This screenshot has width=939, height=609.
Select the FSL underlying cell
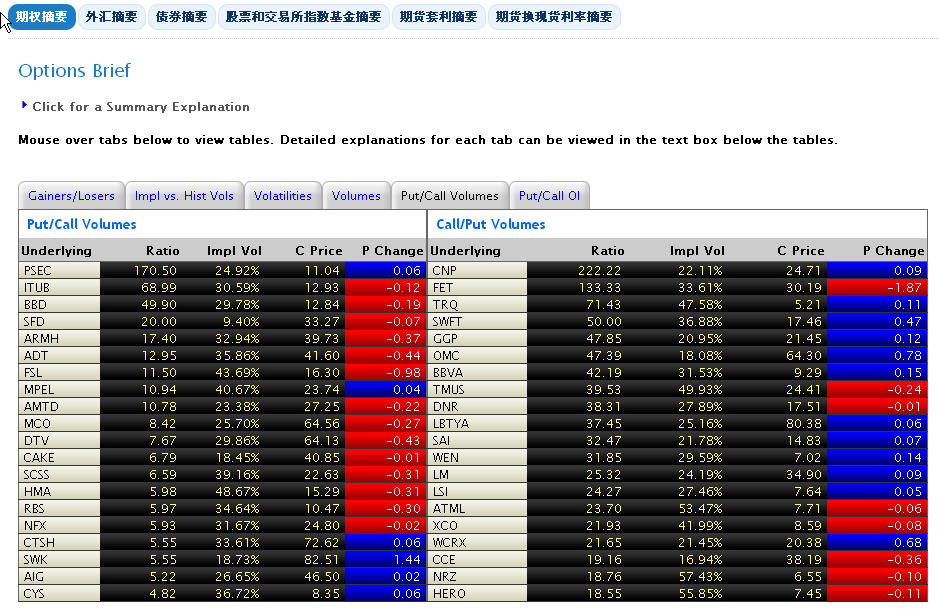(x=59, y=372)
